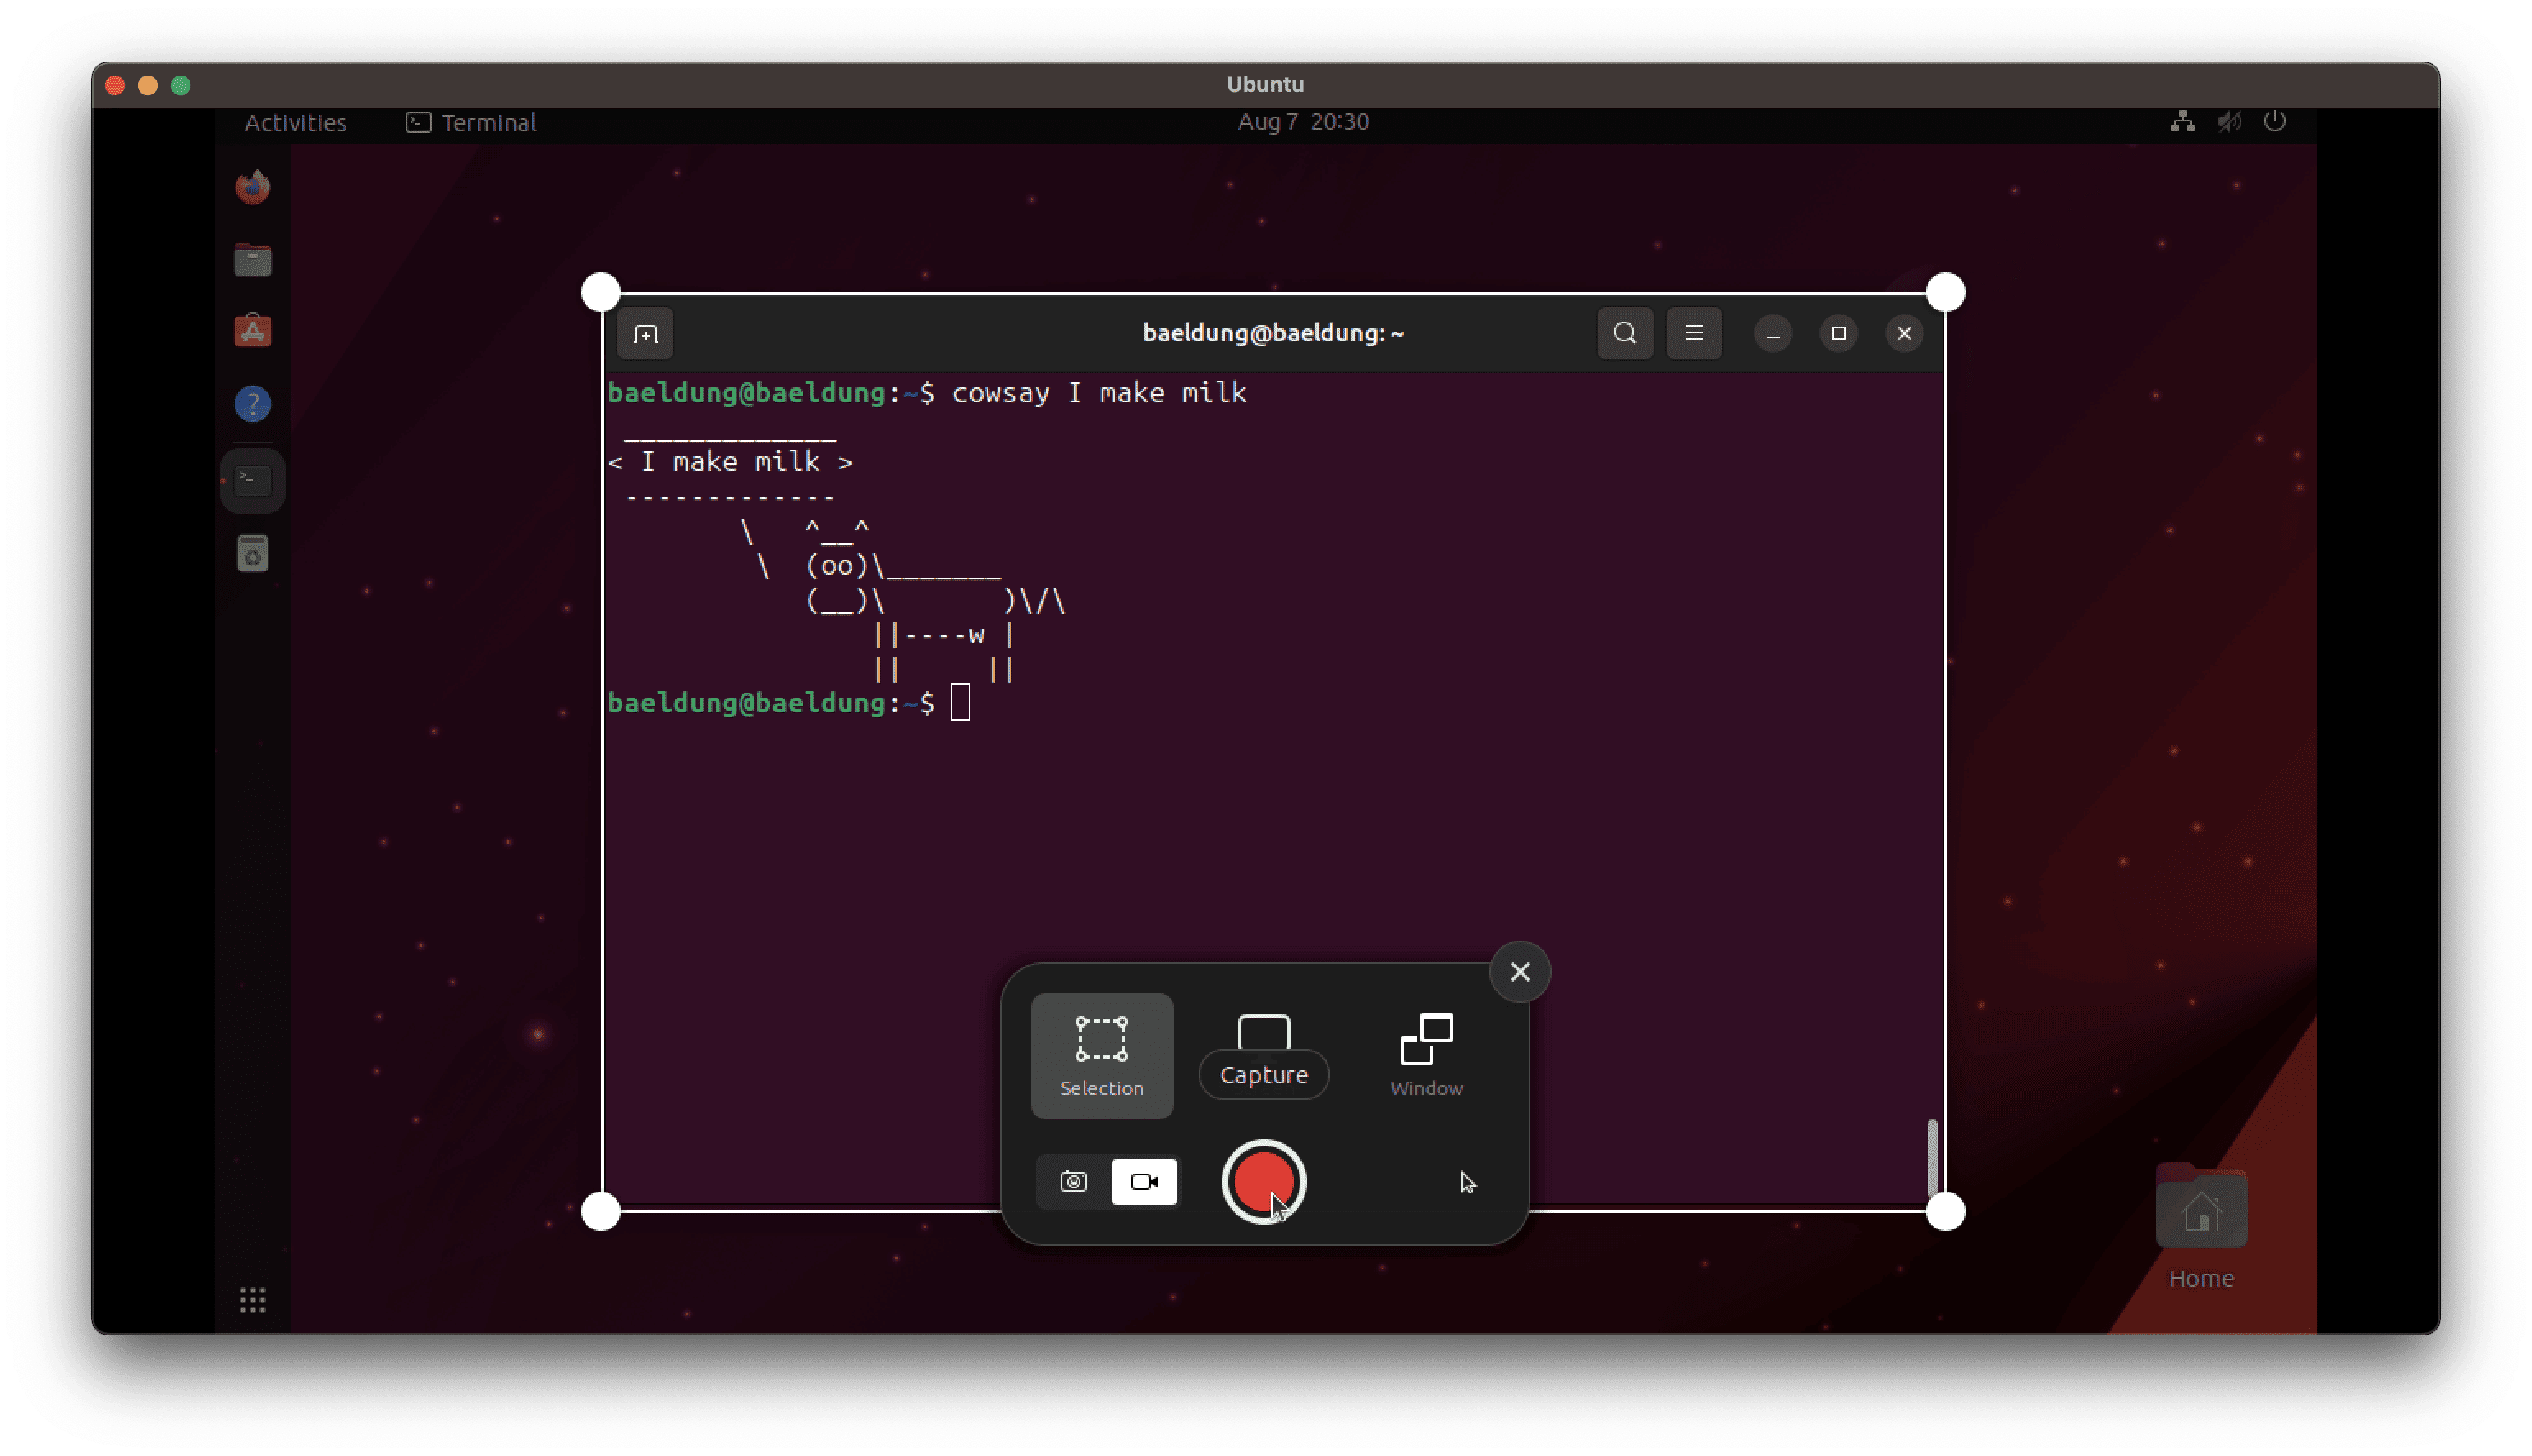Open Help from the dock
The image size is (2532, 1456).
point(252,404)
